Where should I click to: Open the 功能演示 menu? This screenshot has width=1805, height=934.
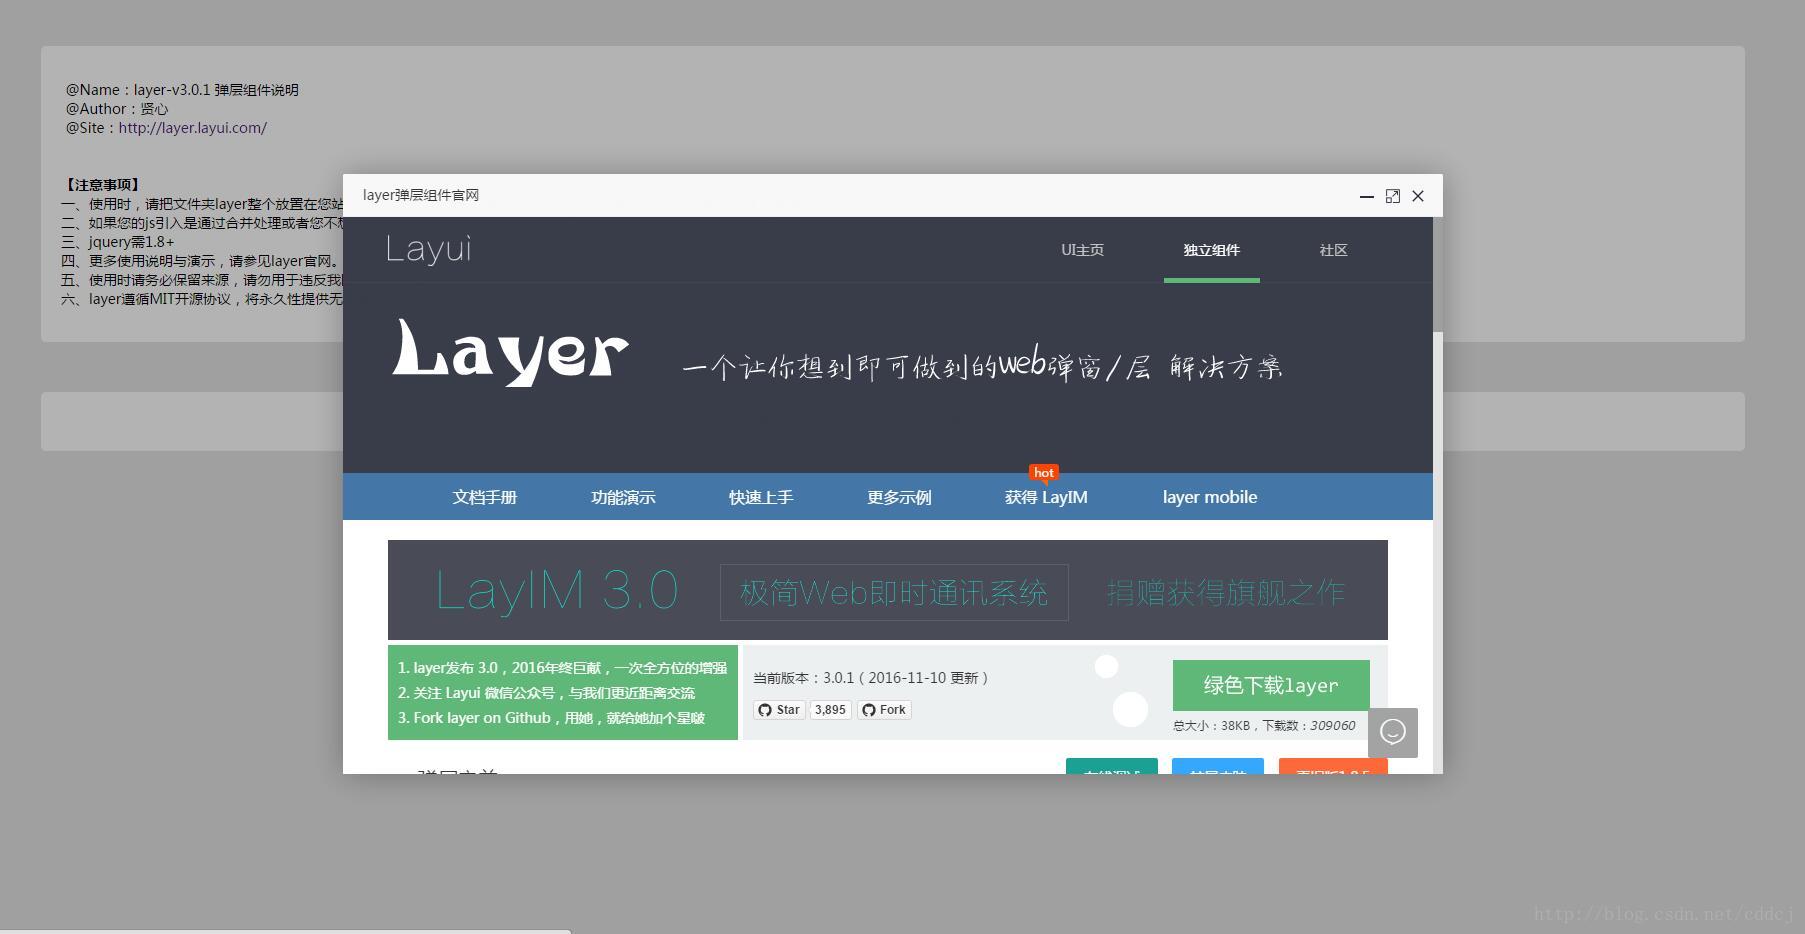click(622, 497)
